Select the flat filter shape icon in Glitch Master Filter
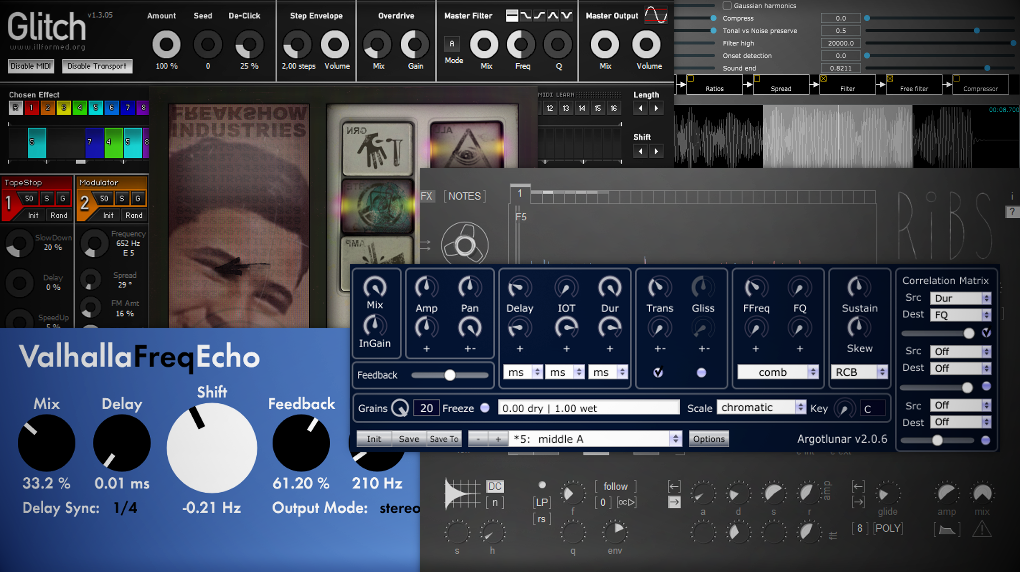This screenshot has height=572, width=1020. (512, 15)
